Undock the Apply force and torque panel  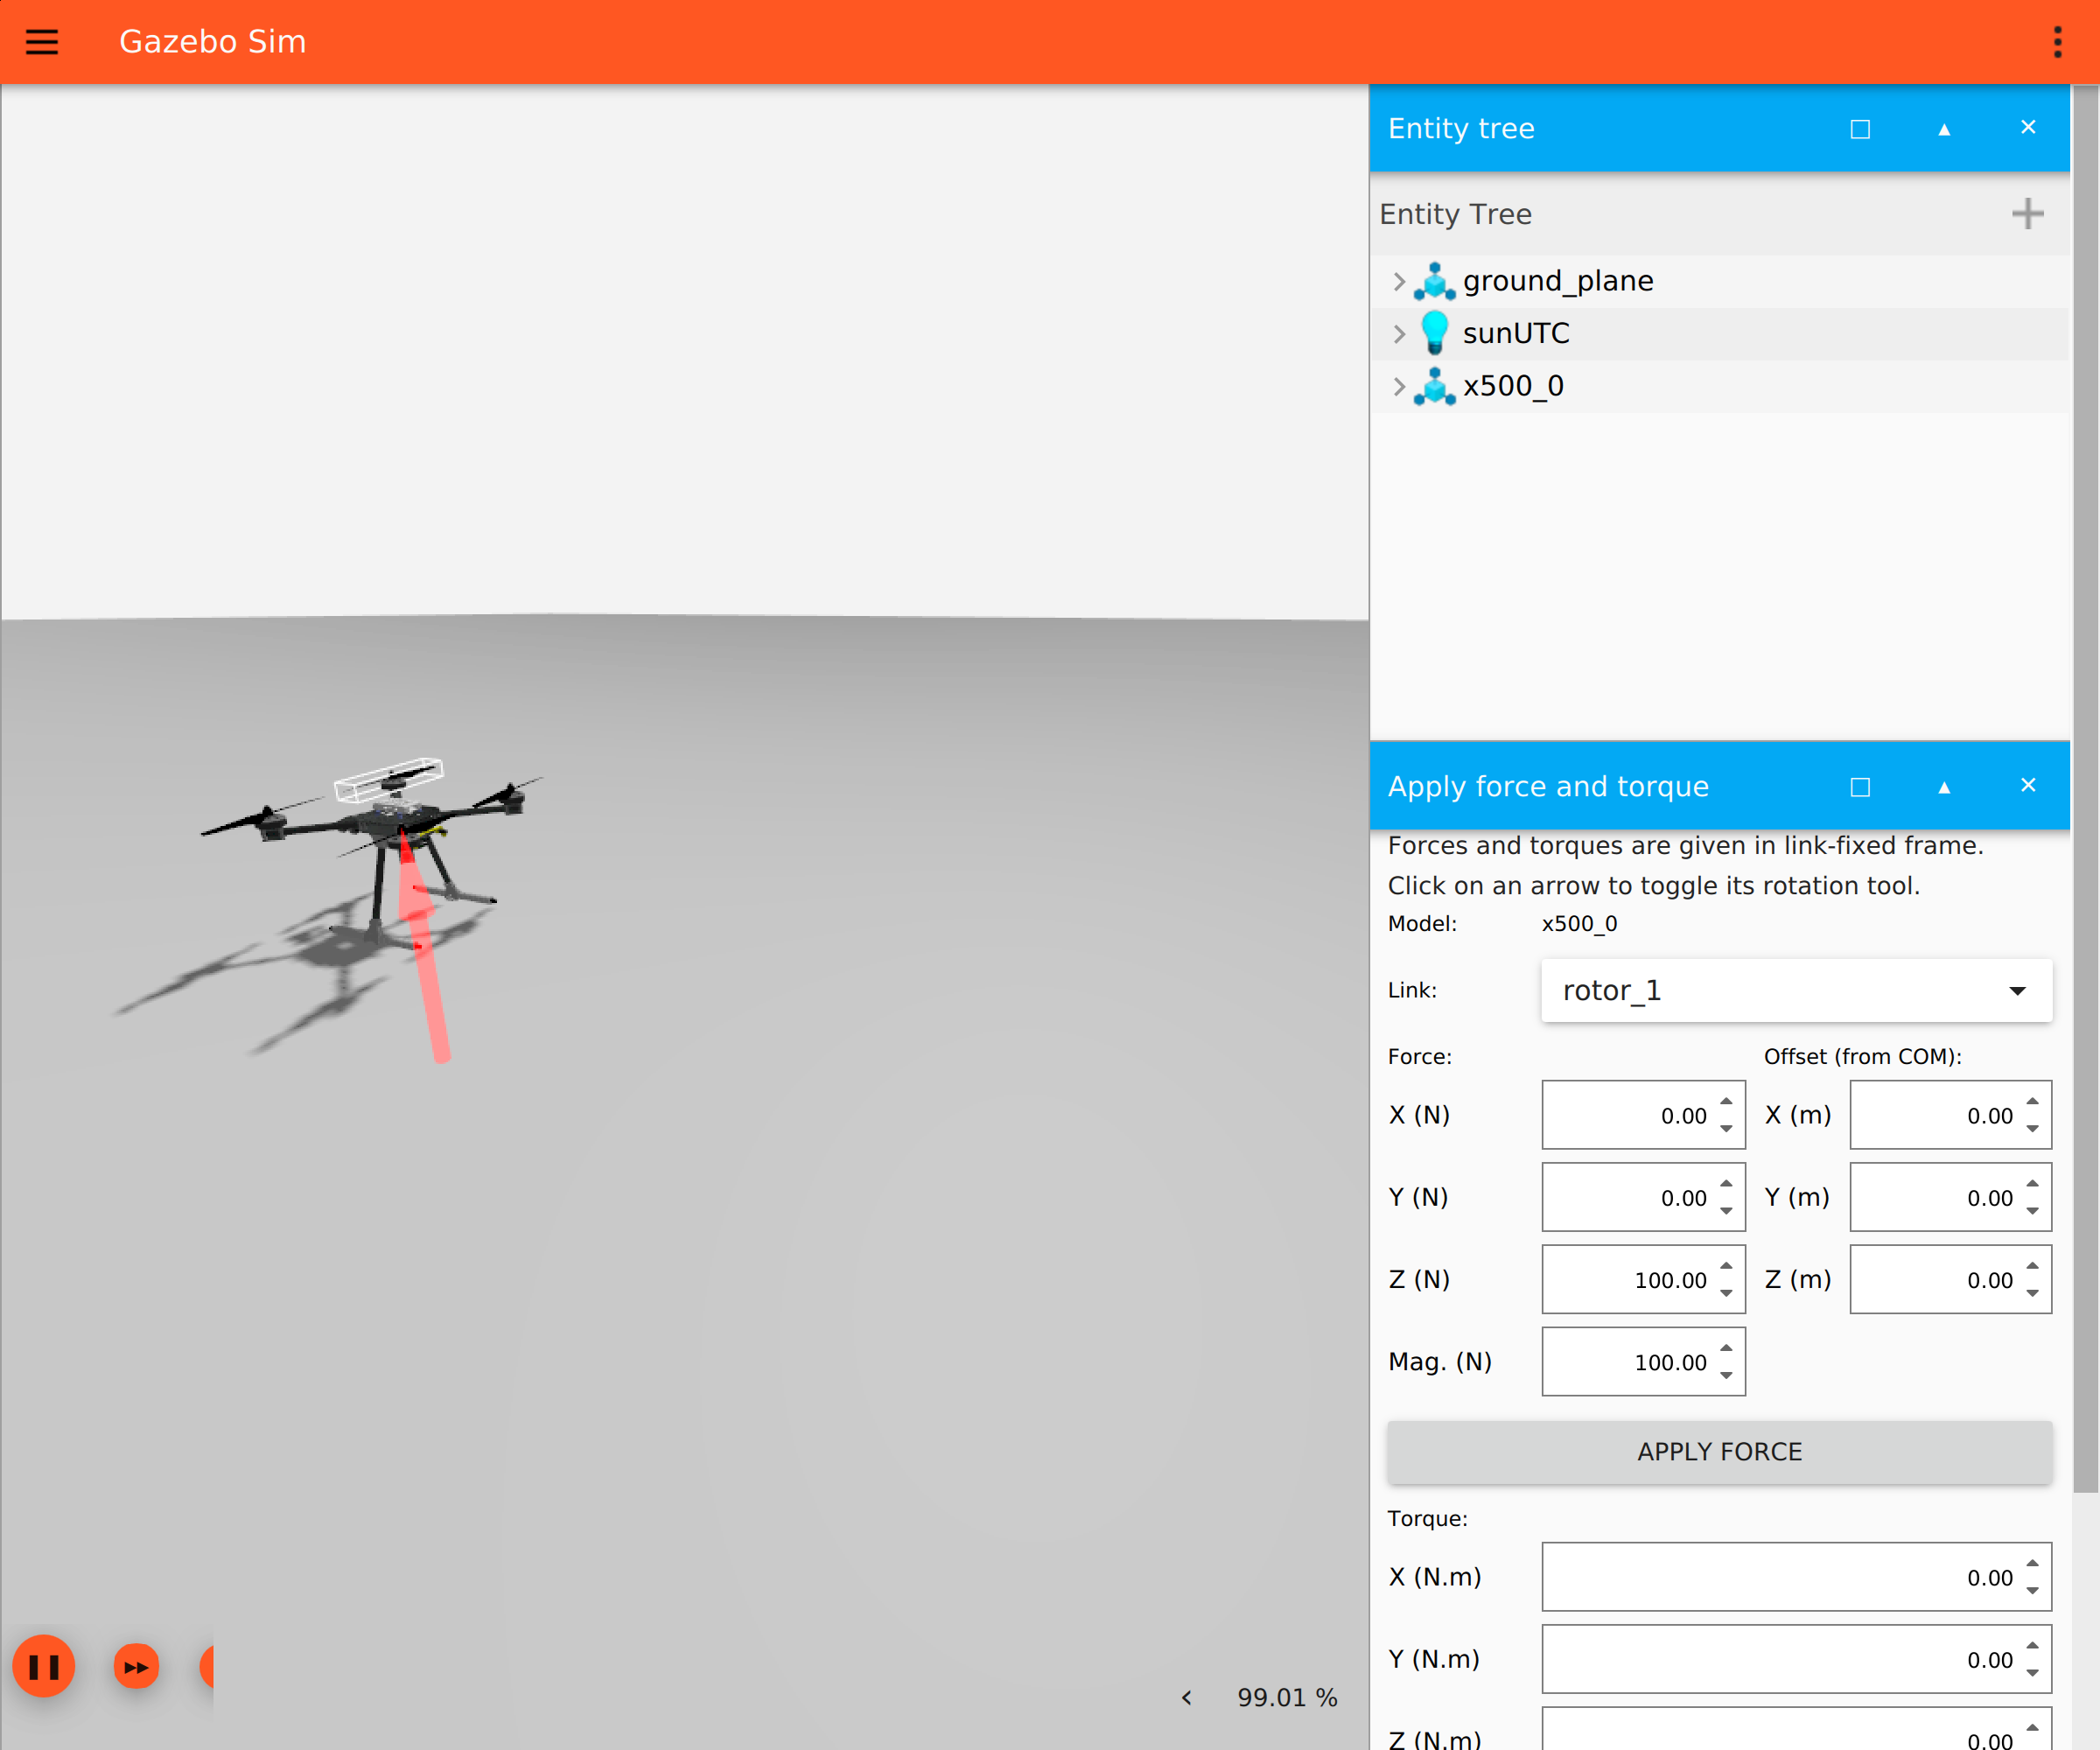click(x=1860, y=787)
